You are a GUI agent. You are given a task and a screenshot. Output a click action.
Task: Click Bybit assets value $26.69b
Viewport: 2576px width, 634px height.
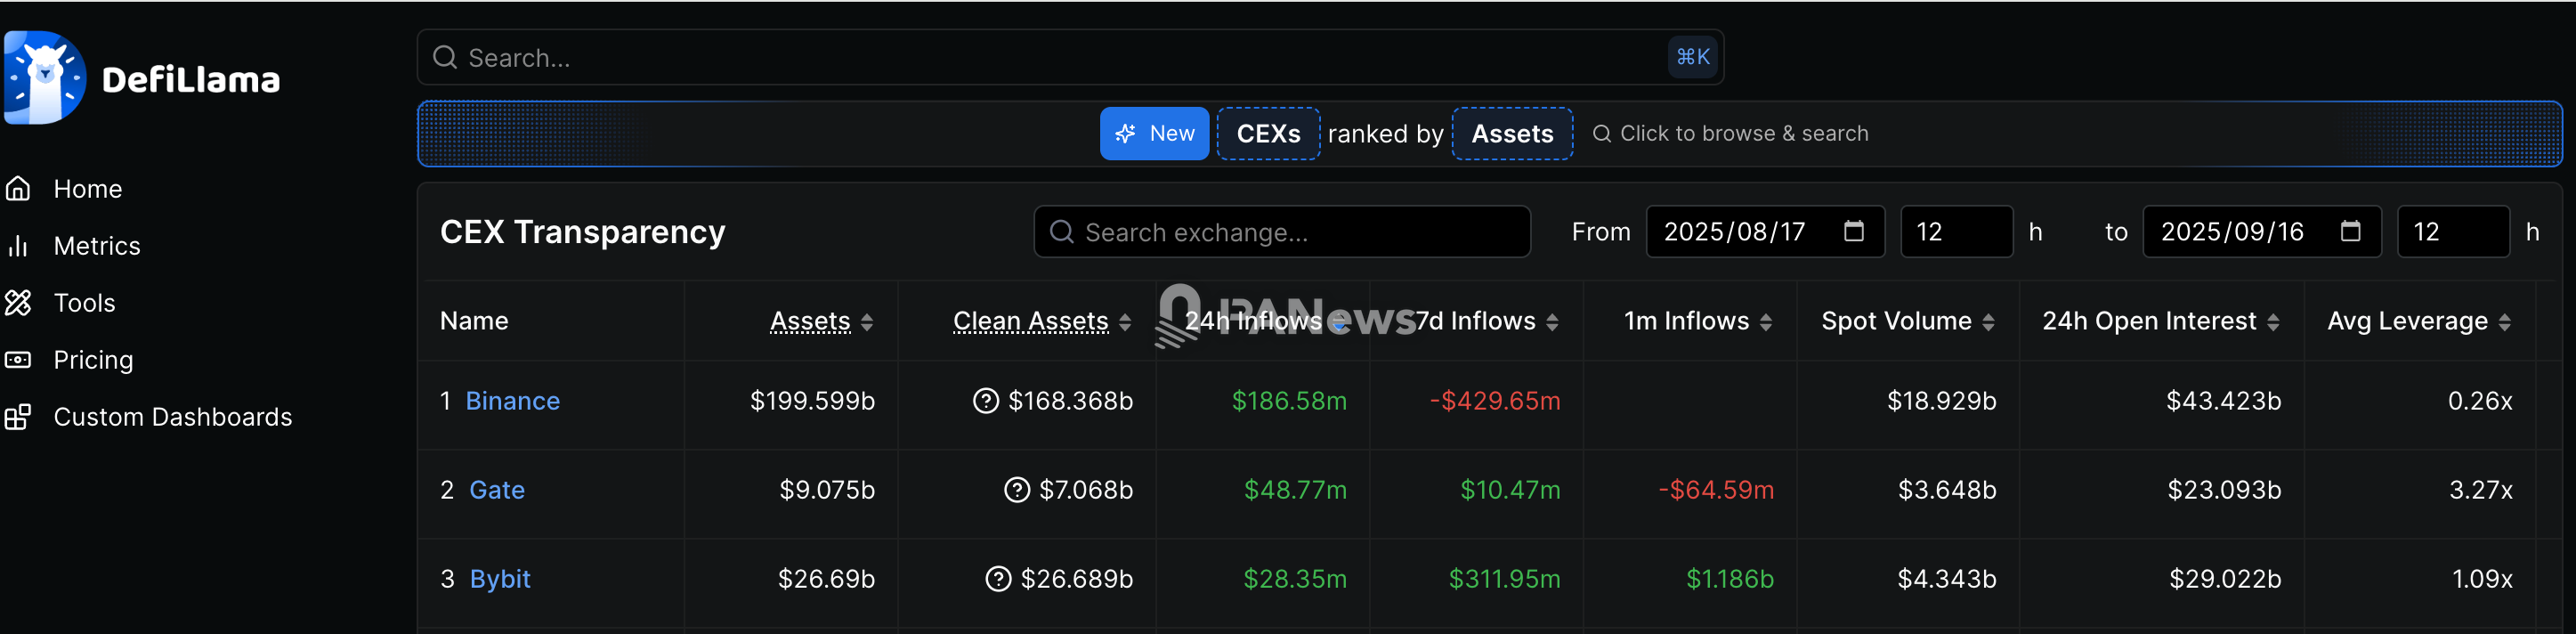click(x=826, y=579)
